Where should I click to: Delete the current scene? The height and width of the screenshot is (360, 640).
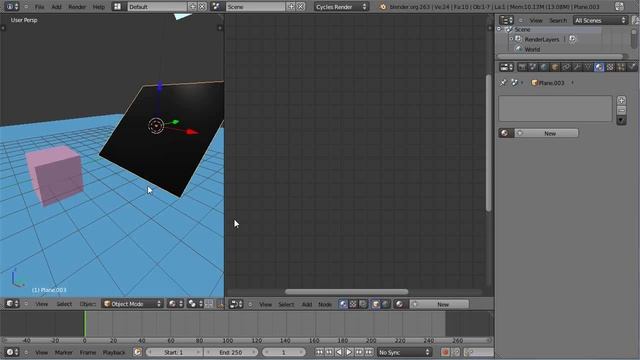300,7
